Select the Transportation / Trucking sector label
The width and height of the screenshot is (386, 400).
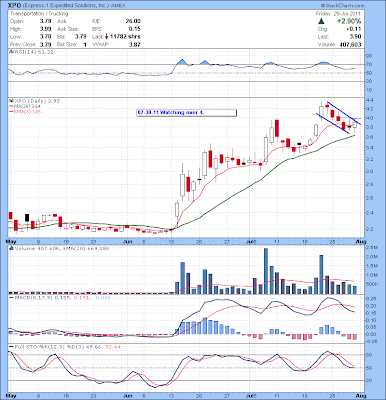[39, 14]
